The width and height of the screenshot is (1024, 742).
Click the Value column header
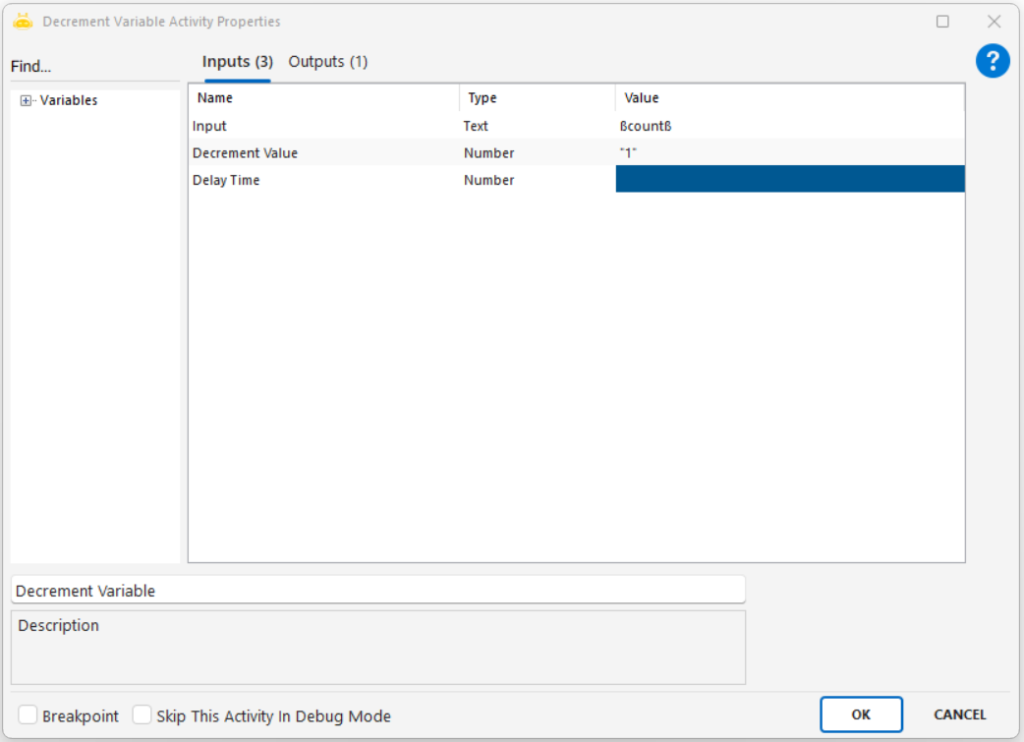pyautogui.click(x=789, y=98)
